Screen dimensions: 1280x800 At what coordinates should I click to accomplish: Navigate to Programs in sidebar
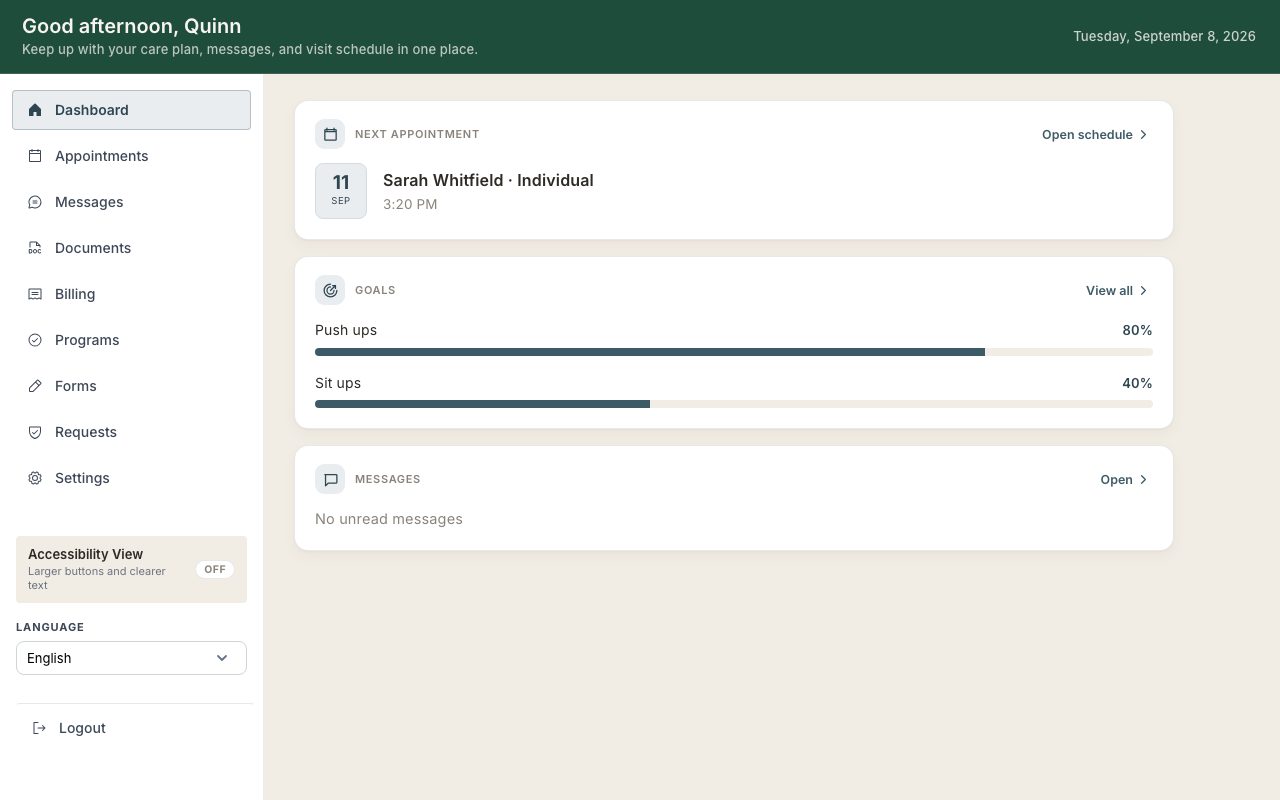[131, 340]
